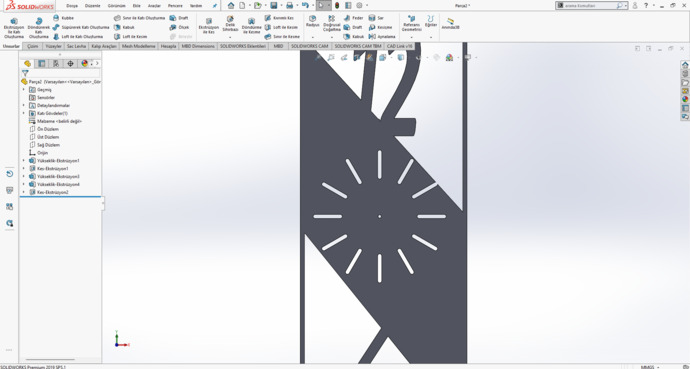
Task: Select Sağ Düzlem in feature tree
Action: (44, 145)
